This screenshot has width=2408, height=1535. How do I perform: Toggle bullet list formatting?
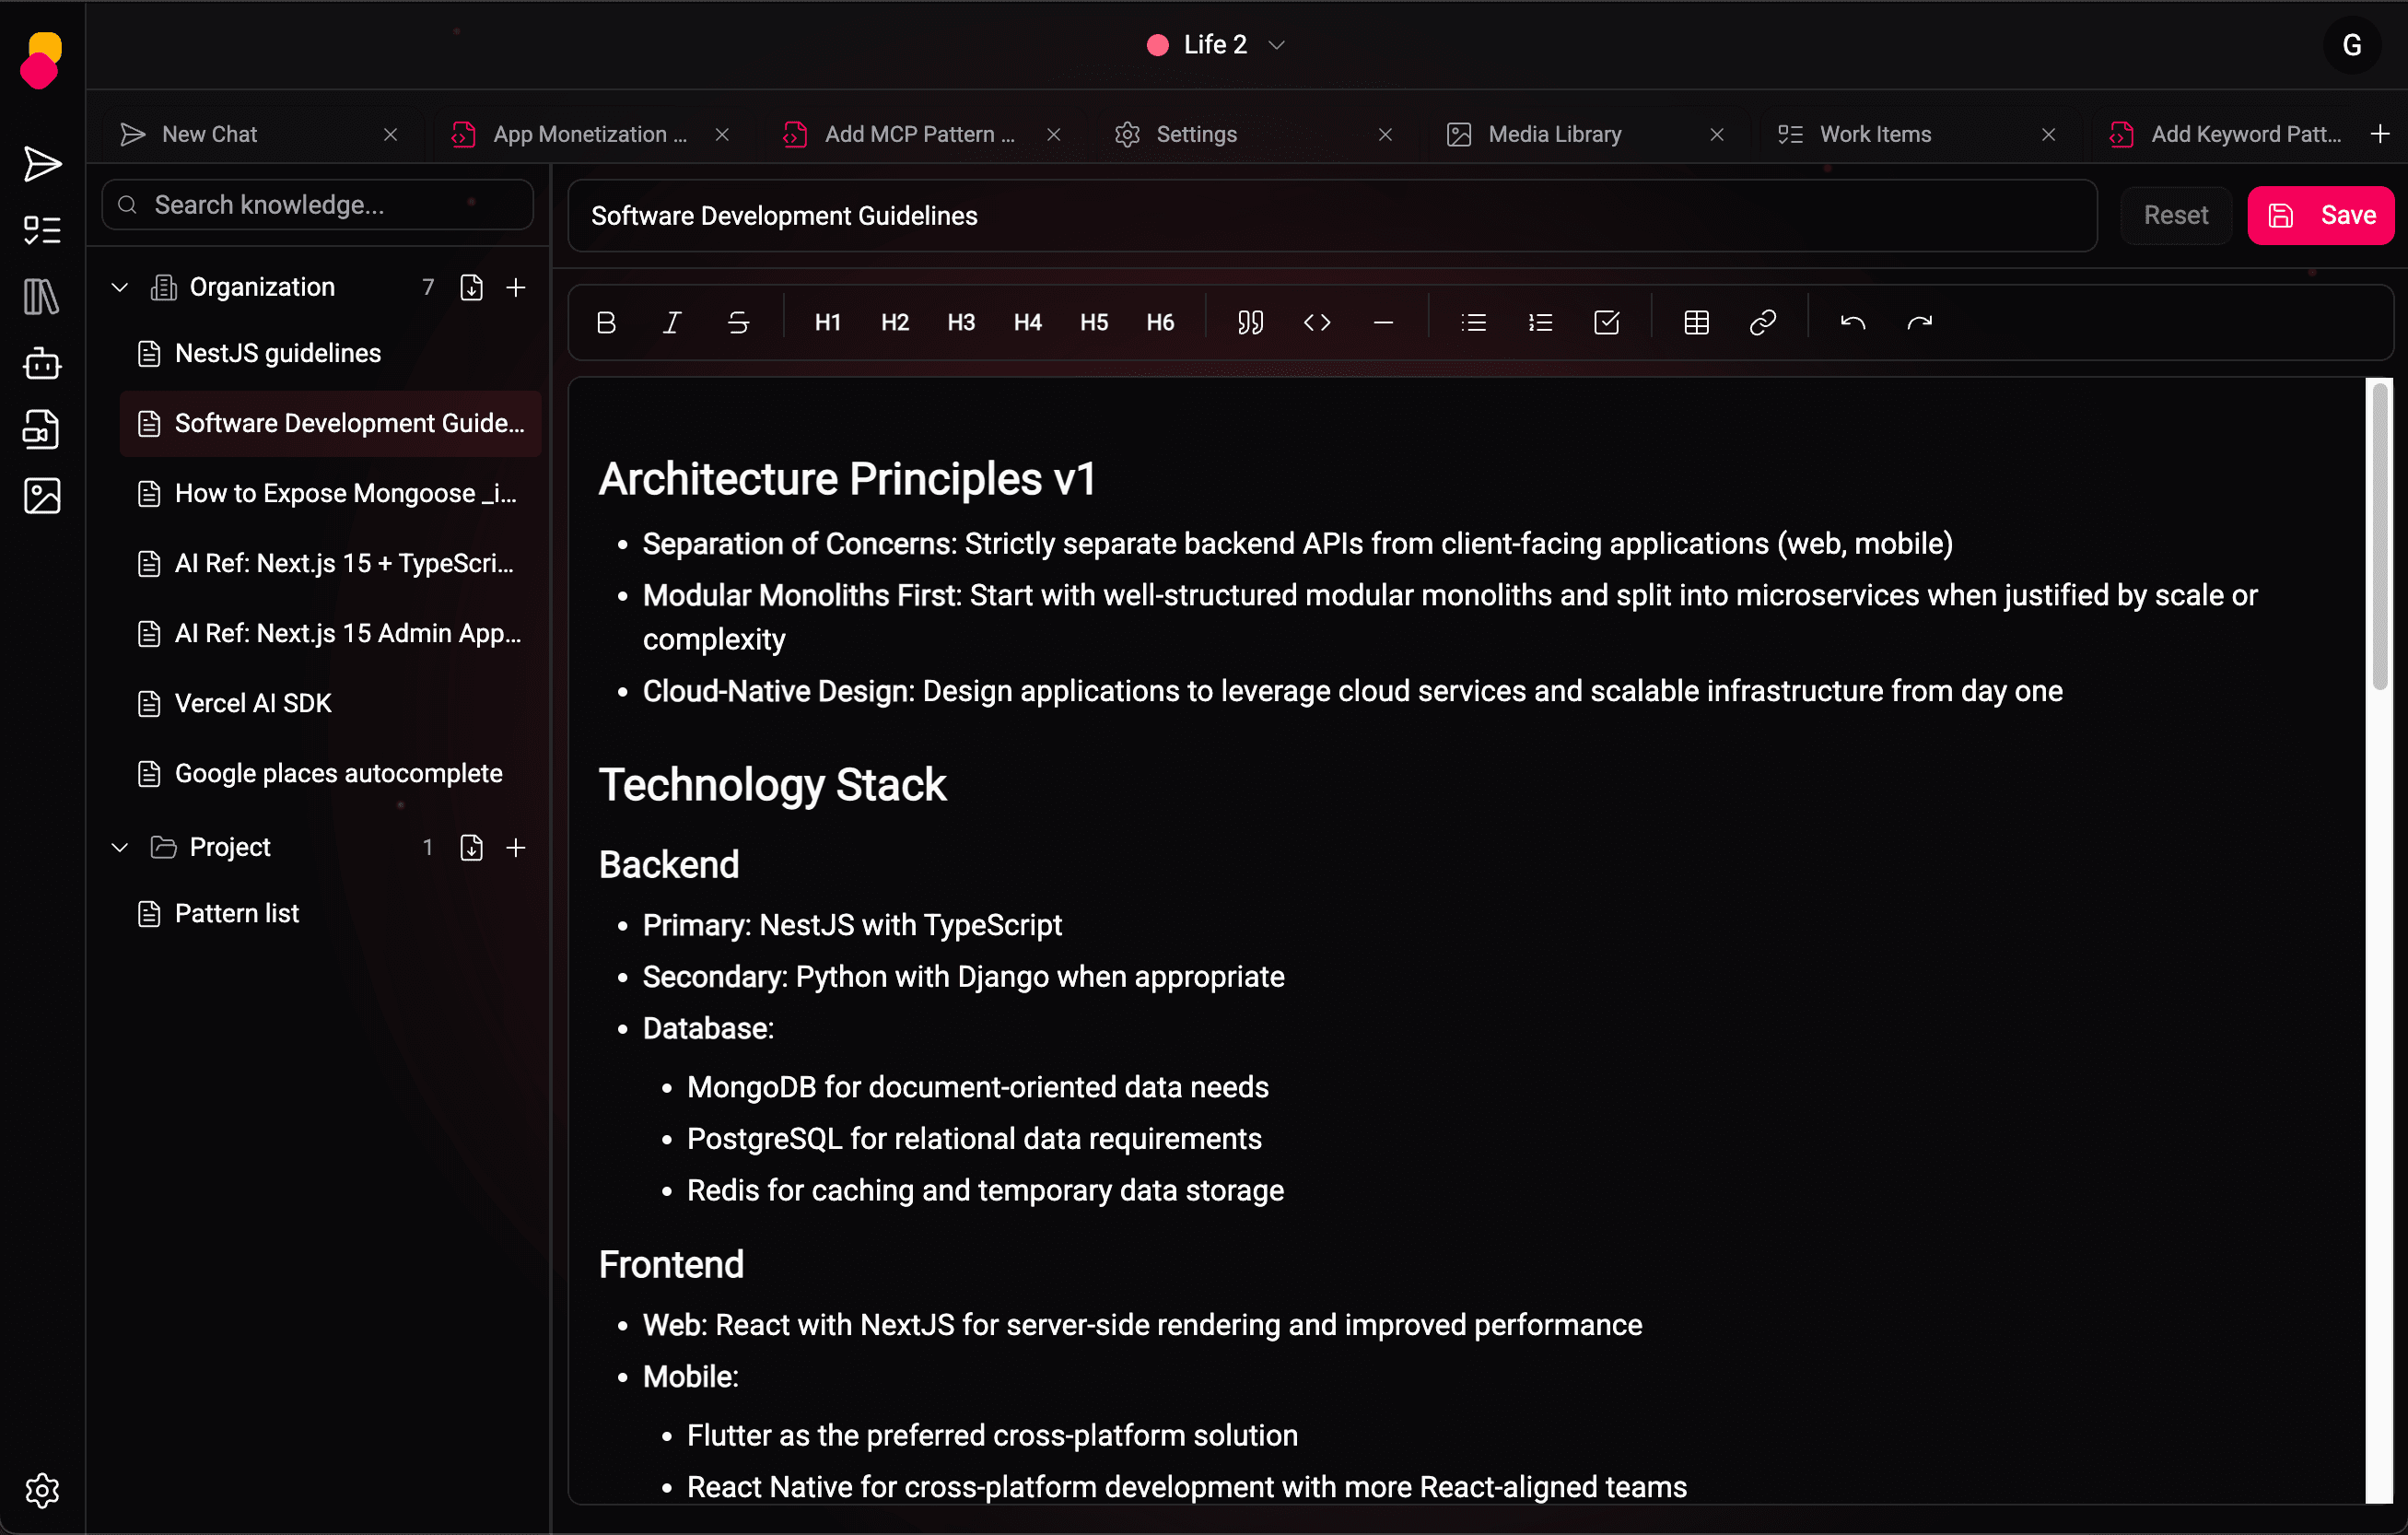(1473, 322)
